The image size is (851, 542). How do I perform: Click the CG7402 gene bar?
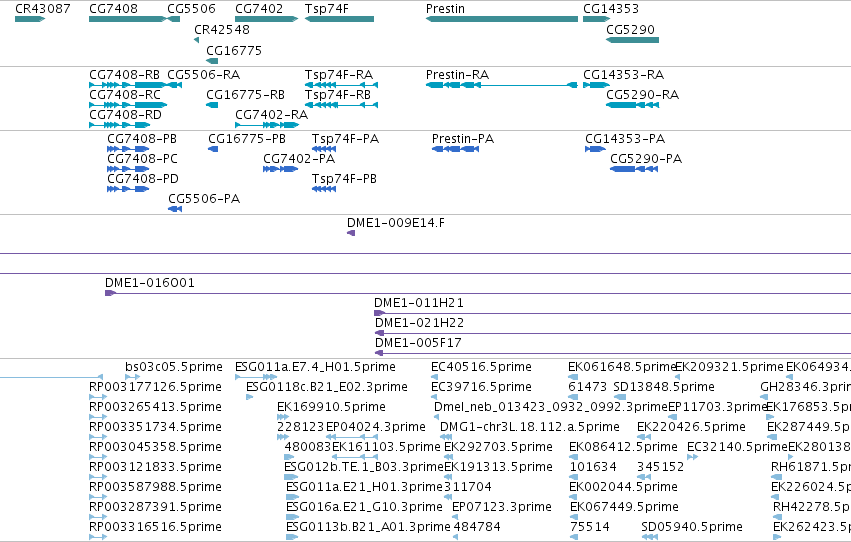pyautogui.click(x=266, y=19)
